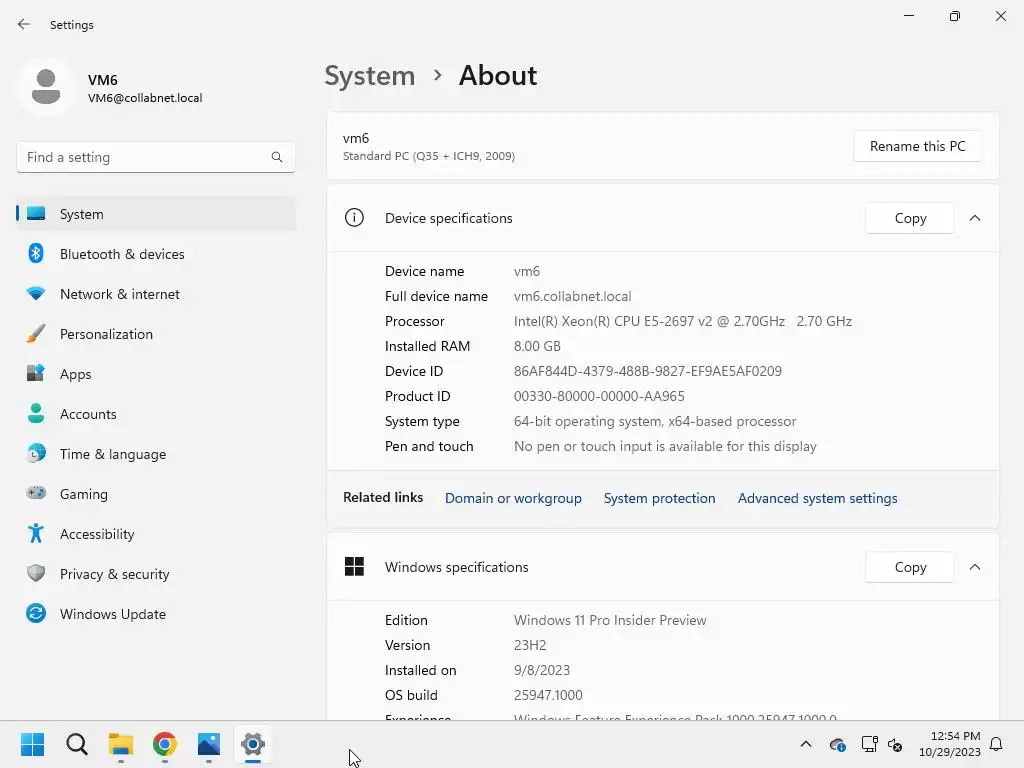Copy the Windows specifications
Image resolution: width=1024 pixels, height=768 pixels.
[x=910, y=567]
